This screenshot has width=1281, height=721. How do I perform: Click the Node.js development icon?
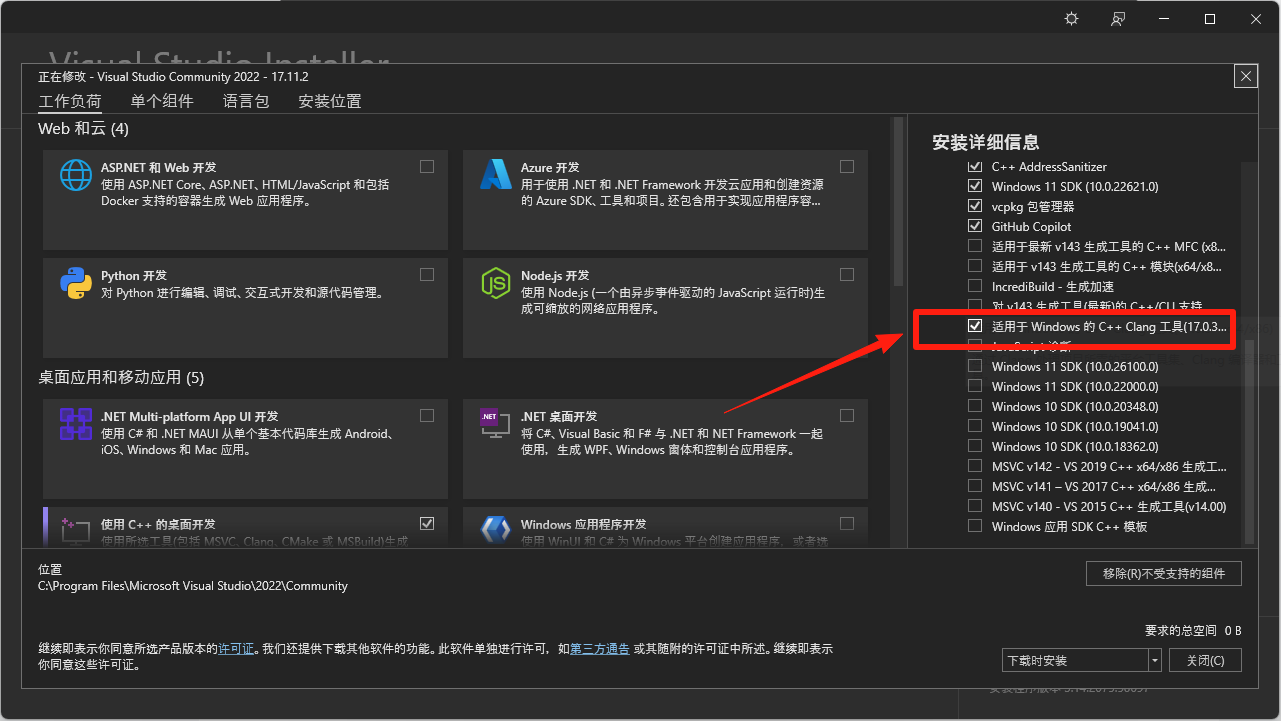[496, 283]
